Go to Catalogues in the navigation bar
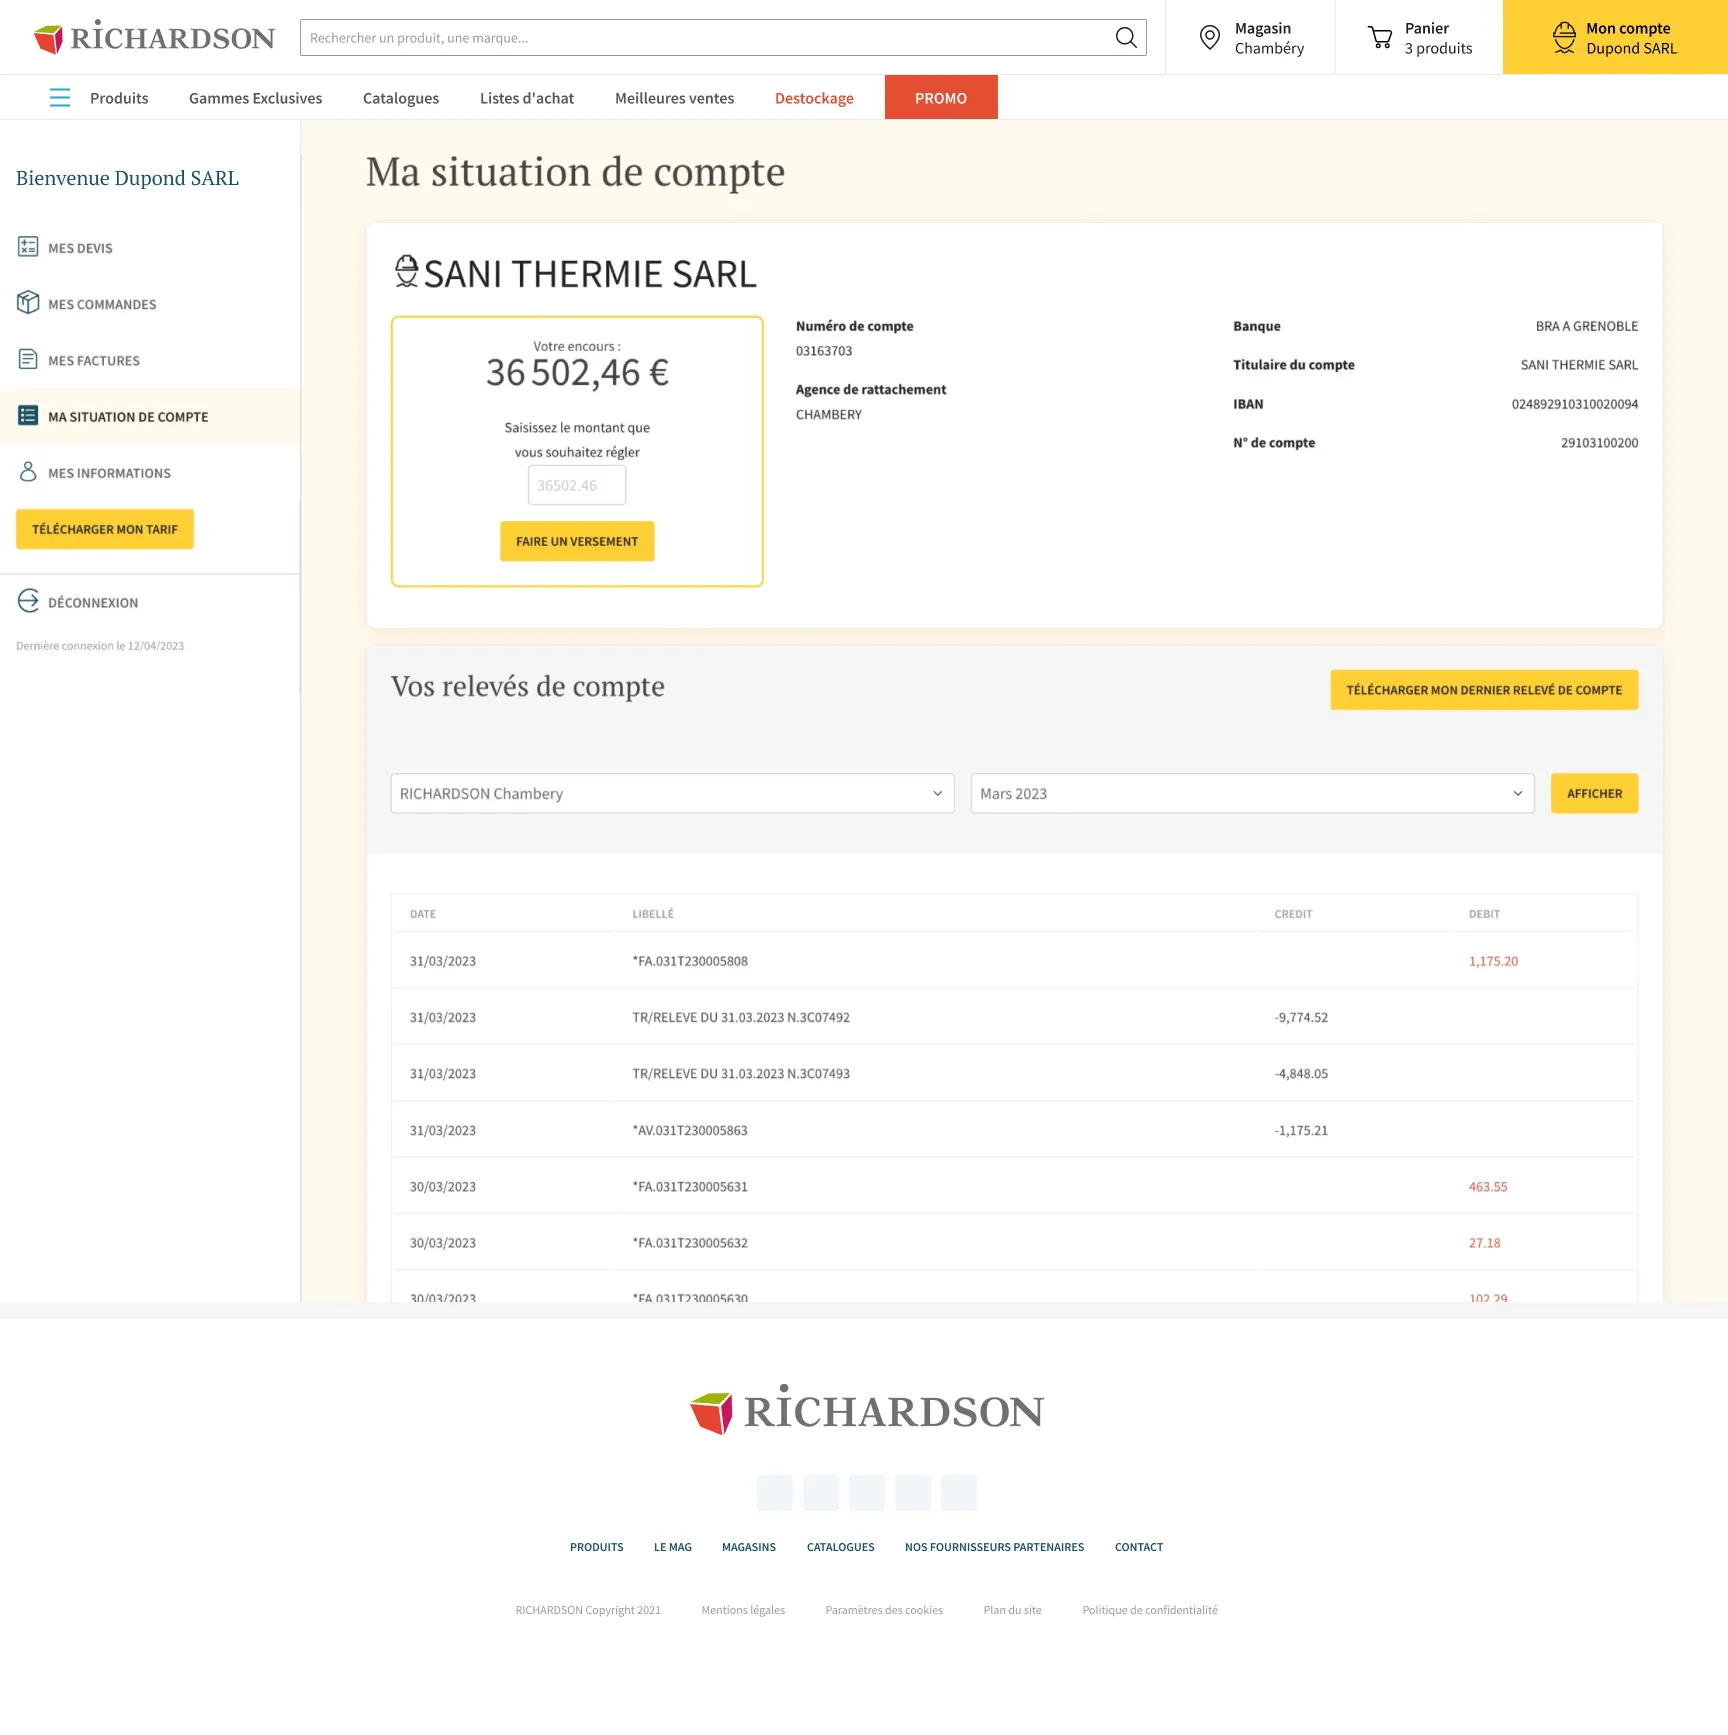Screen dimensions: 1728x1735 (401, 98)
